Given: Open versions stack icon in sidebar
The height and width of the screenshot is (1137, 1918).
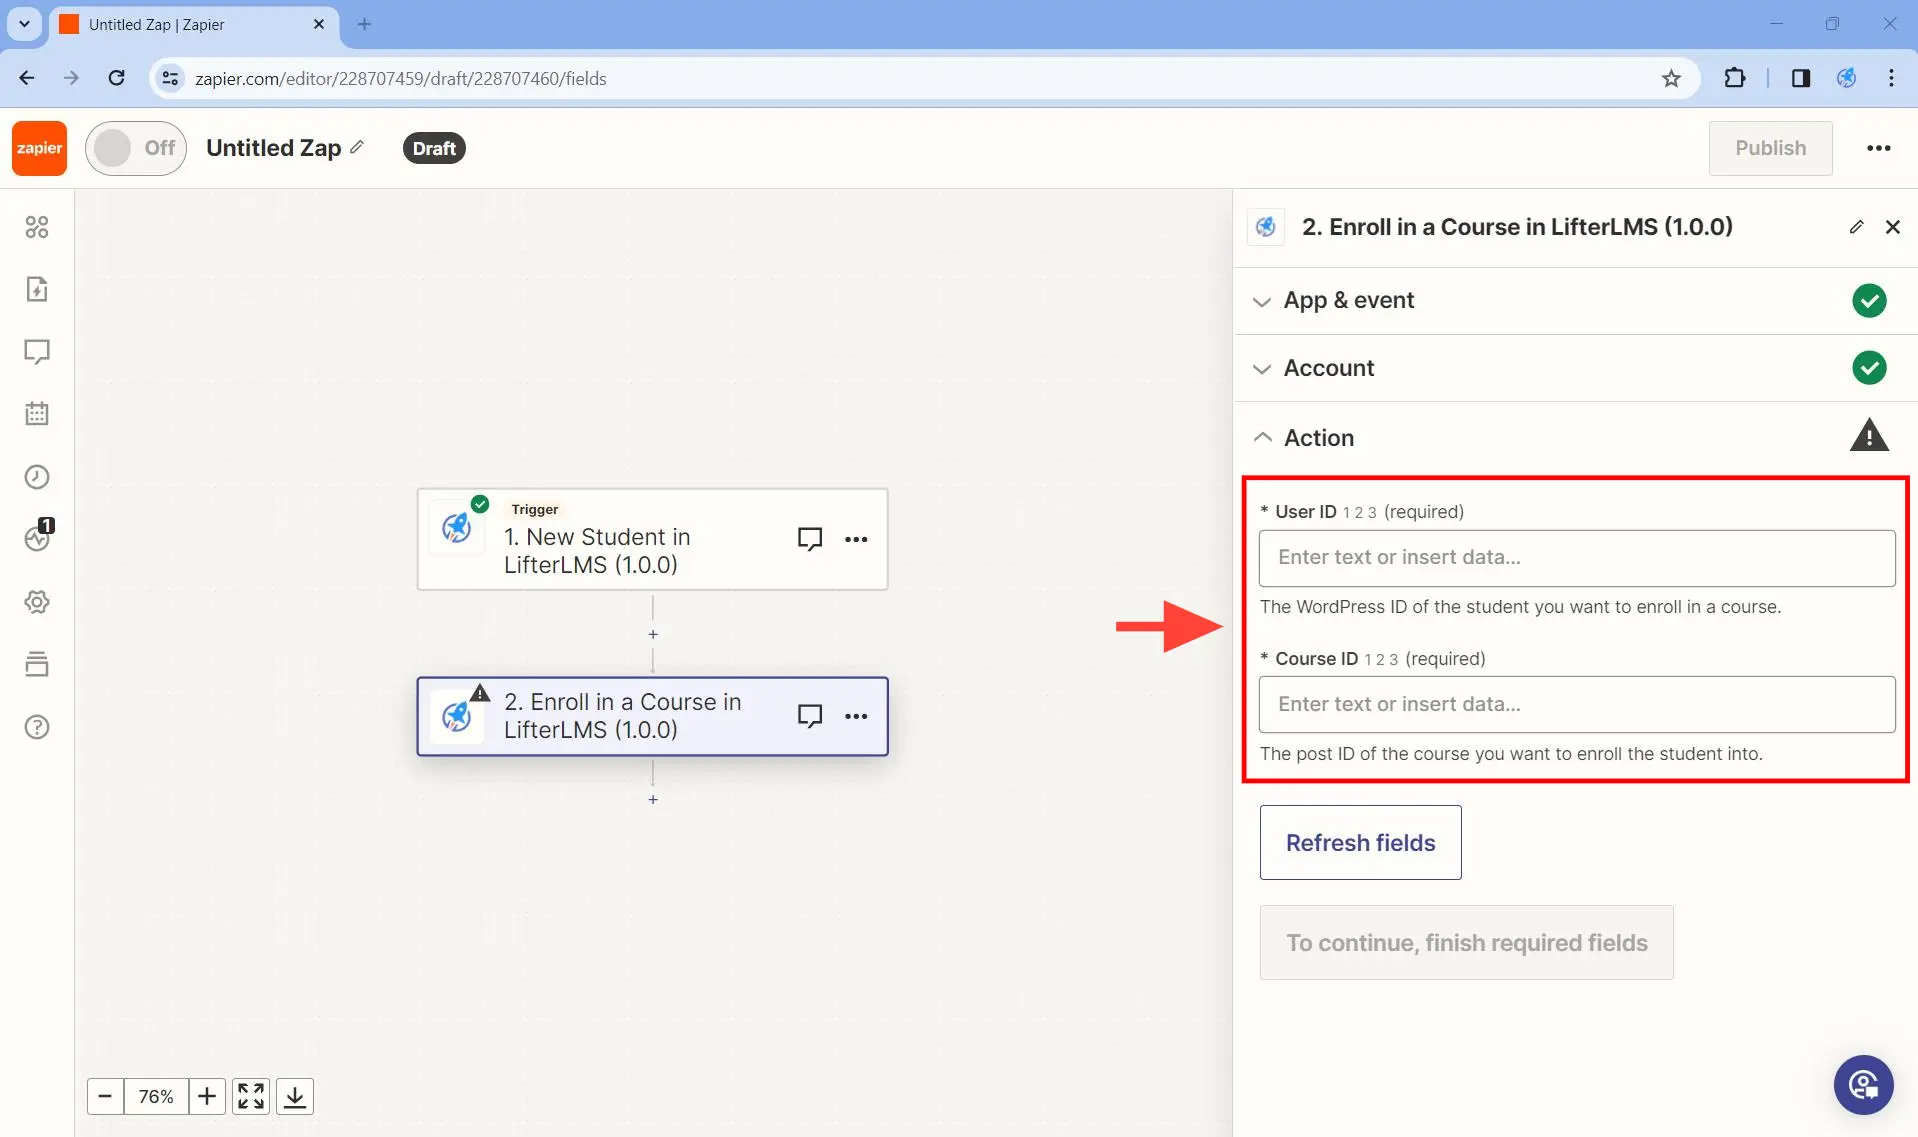Looking at the screenshot, I should (x=37, y=664).
